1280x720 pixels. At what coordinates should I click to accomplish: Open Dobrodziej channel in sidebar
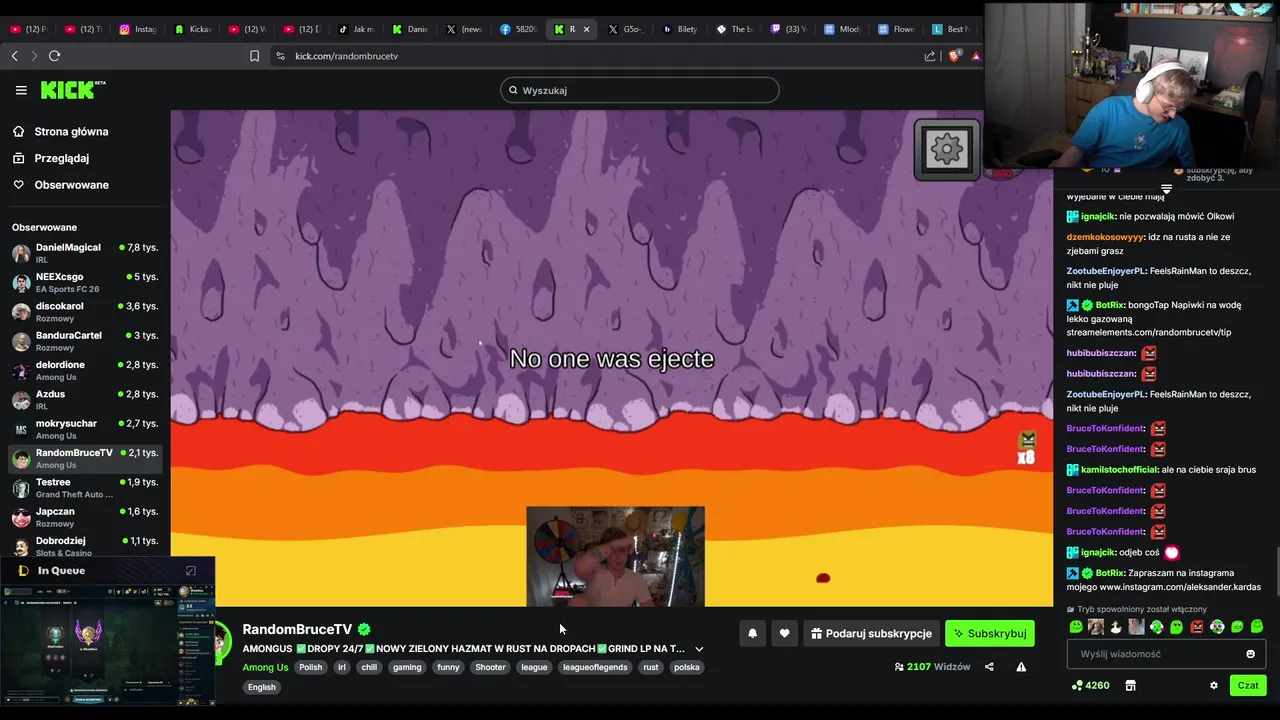(84, 546)
